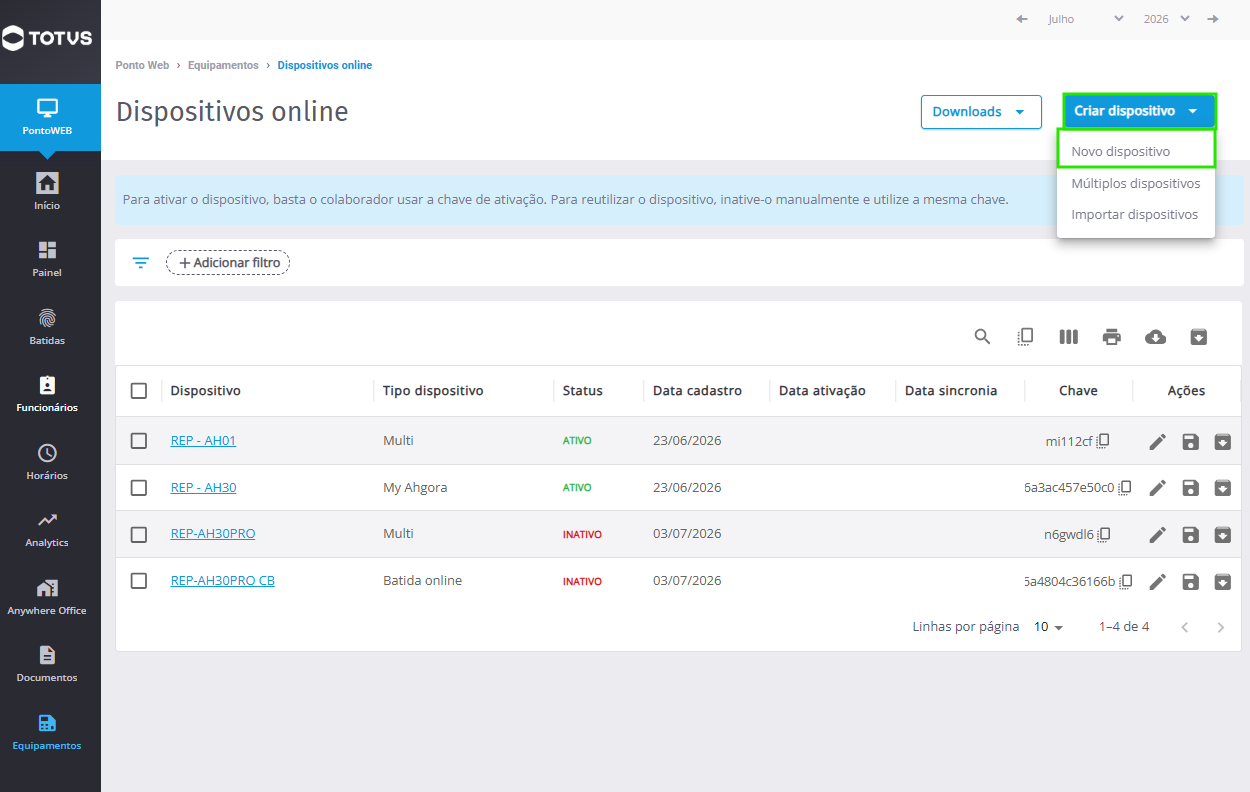Check the REP-AH30PRO row checkbox

point(139,535)
